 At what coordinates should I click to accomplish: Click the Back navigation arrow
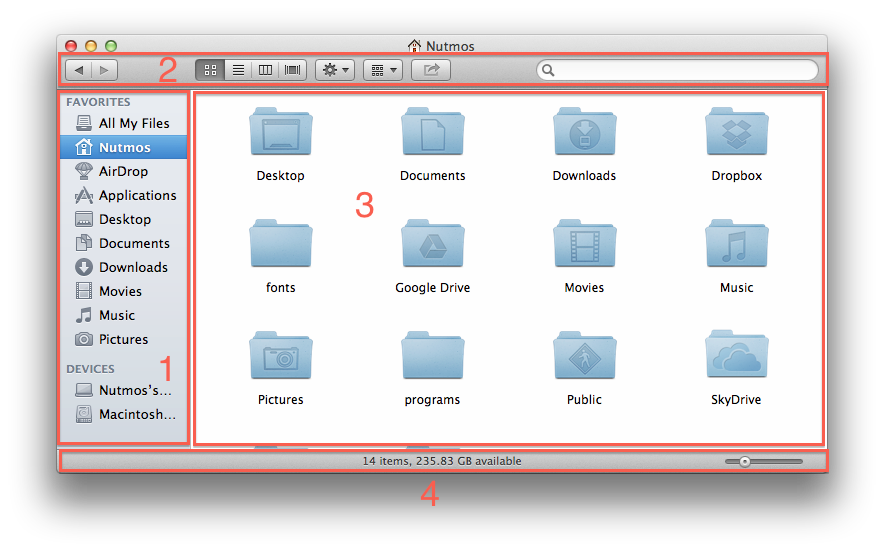79,70
